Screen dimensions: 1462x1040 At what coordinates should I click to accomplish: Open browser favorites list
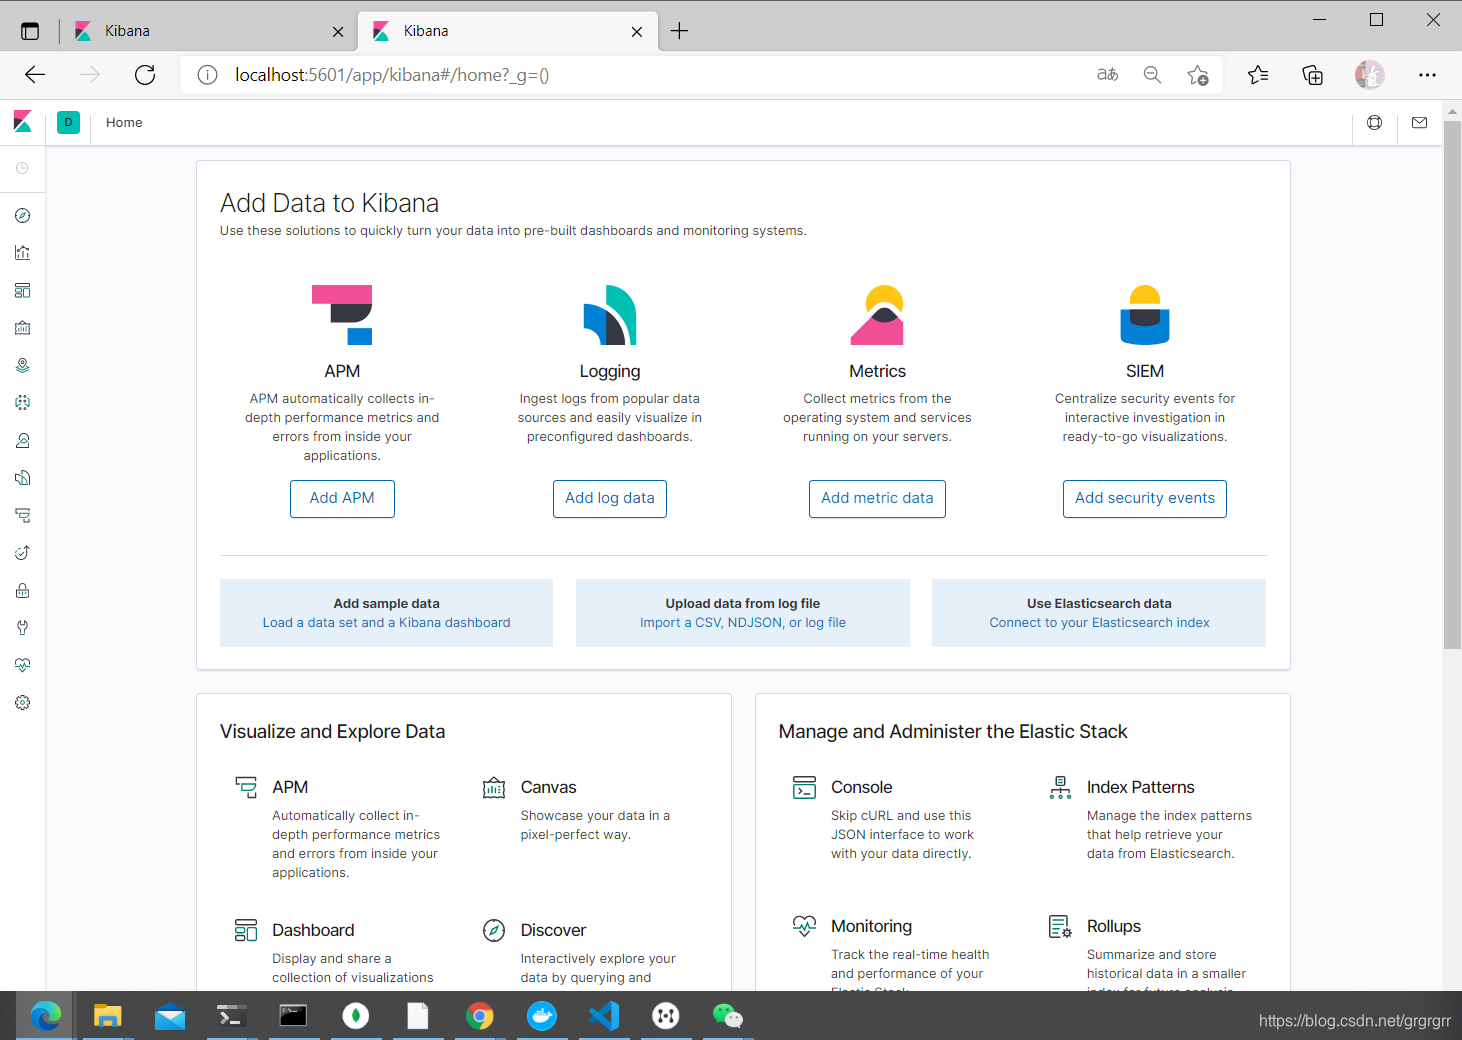(x=1258, y=75)
